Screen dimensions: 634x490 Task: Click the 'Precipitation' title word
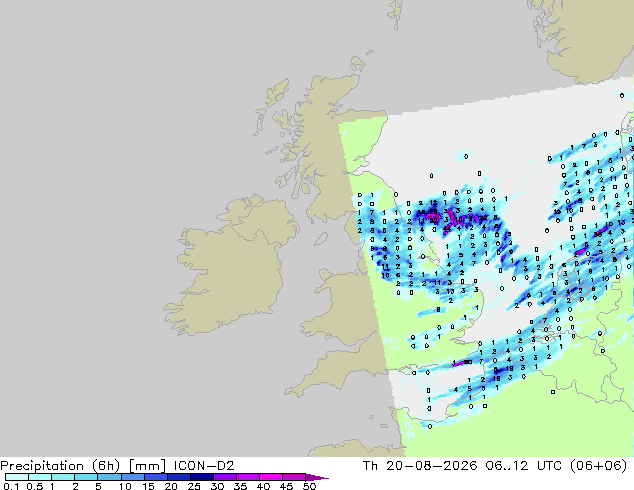coord(42,466)
